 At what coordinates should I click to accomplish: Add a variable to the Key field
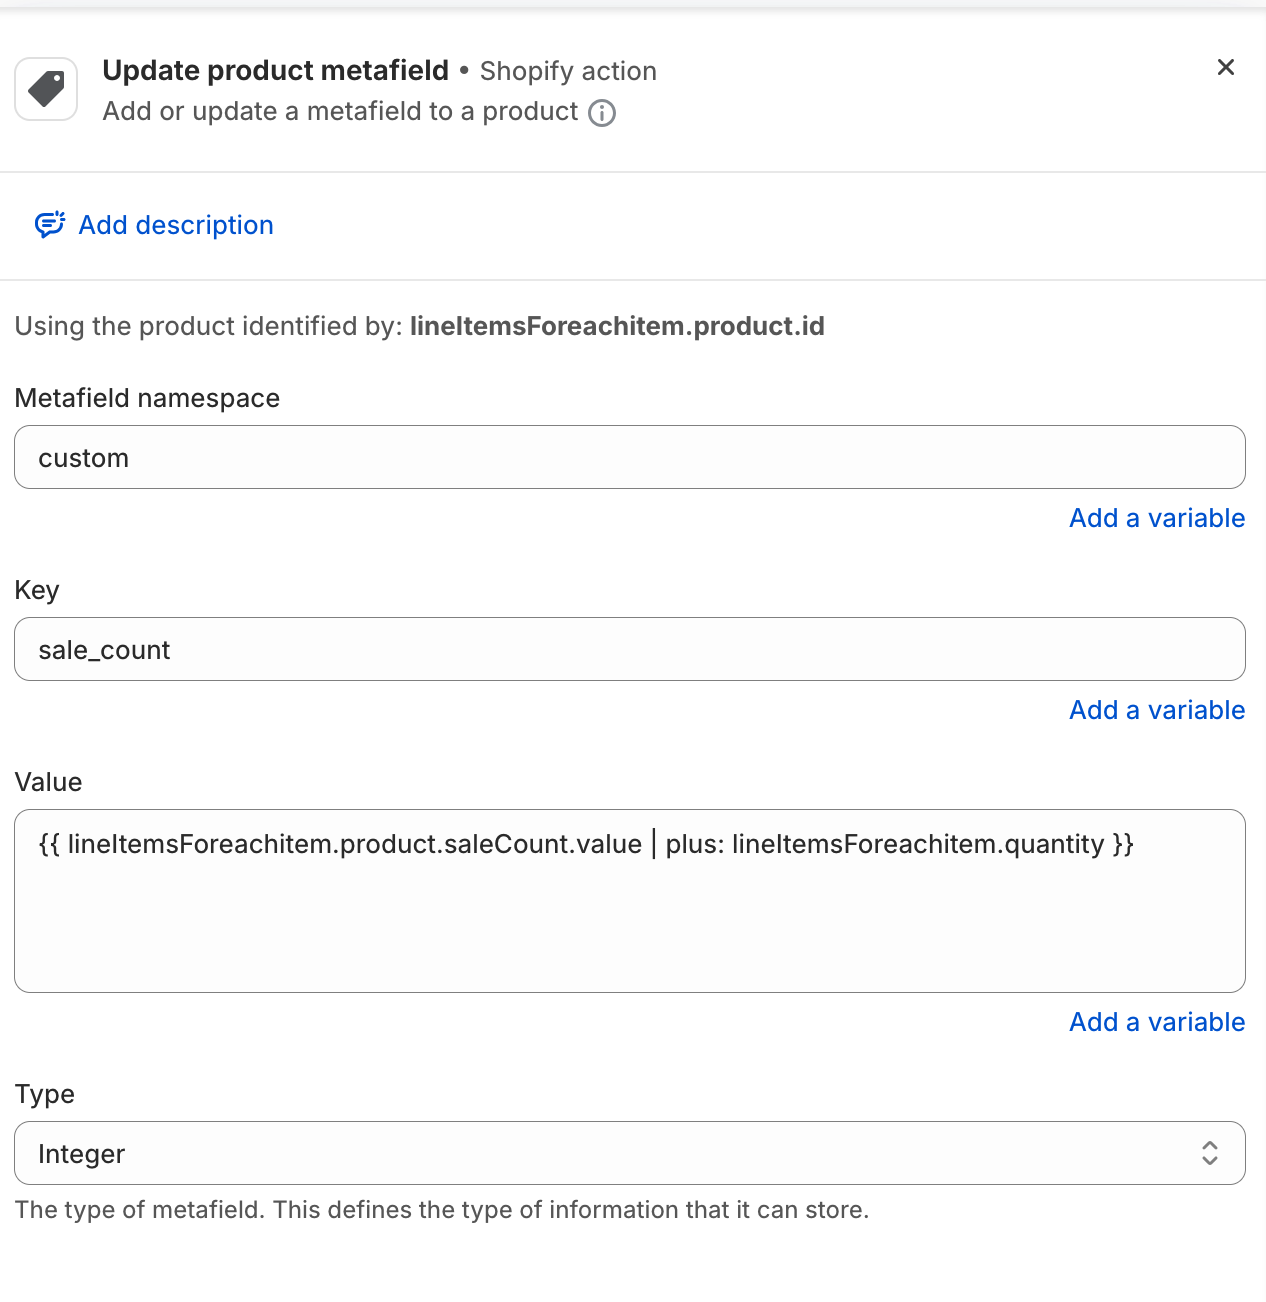pyautogui.click(x=1157, y=710)
